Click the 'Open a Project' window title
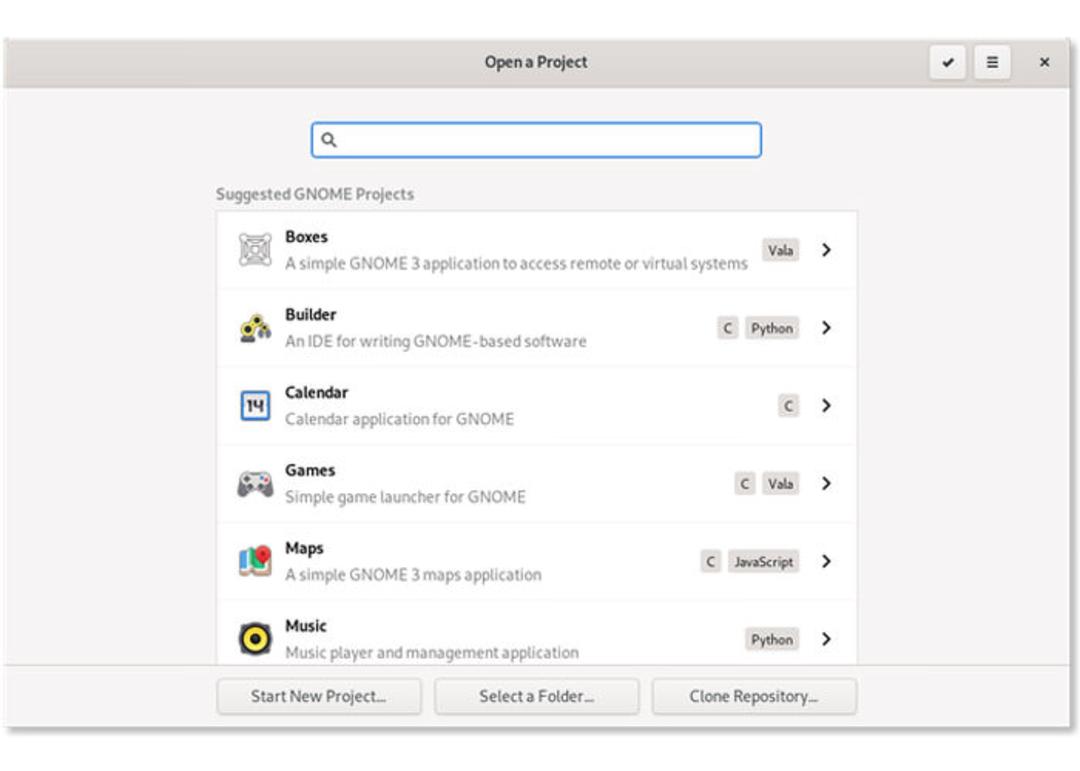Image resolution: width=1080 pixels, height=771 pixels. click(x=536, y=62)
